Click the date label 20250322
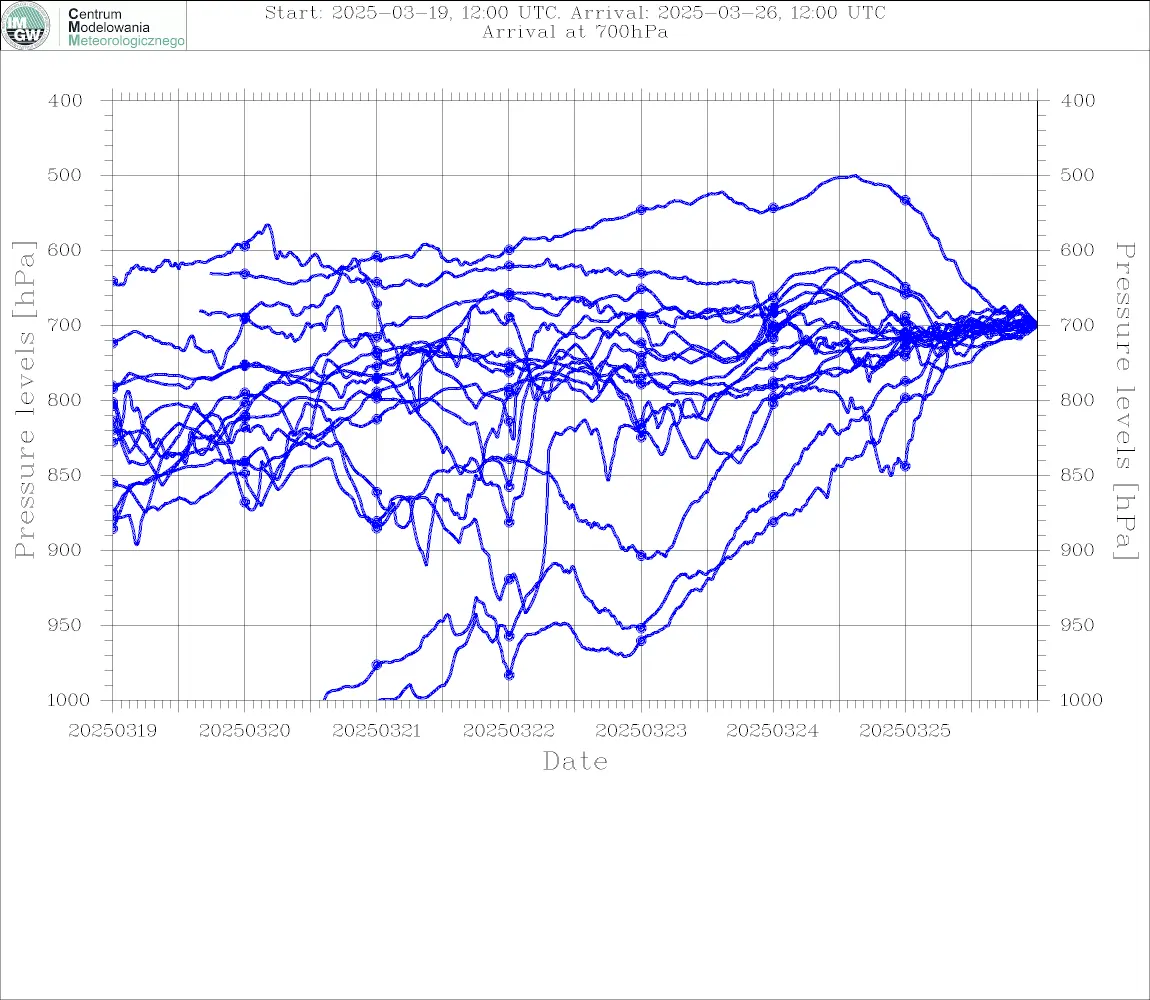This screenshot has height=1000, width=1150. point(508,731)
